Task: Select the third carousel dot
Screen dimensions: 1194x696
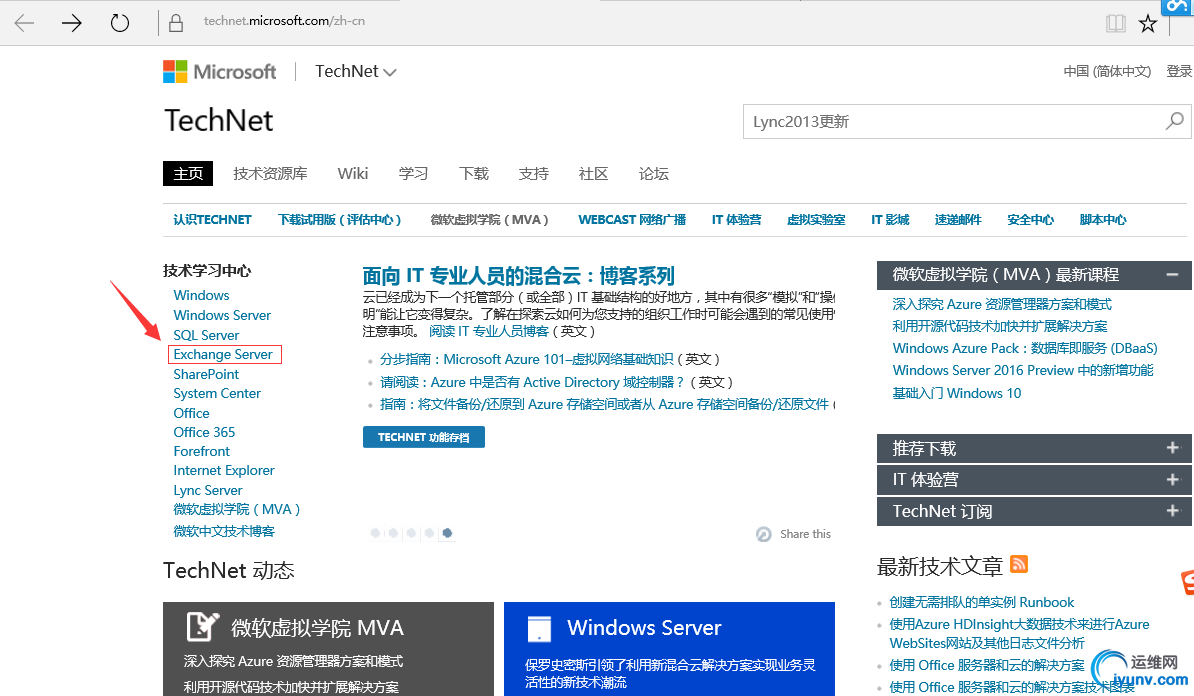Action: click(411, 533)
